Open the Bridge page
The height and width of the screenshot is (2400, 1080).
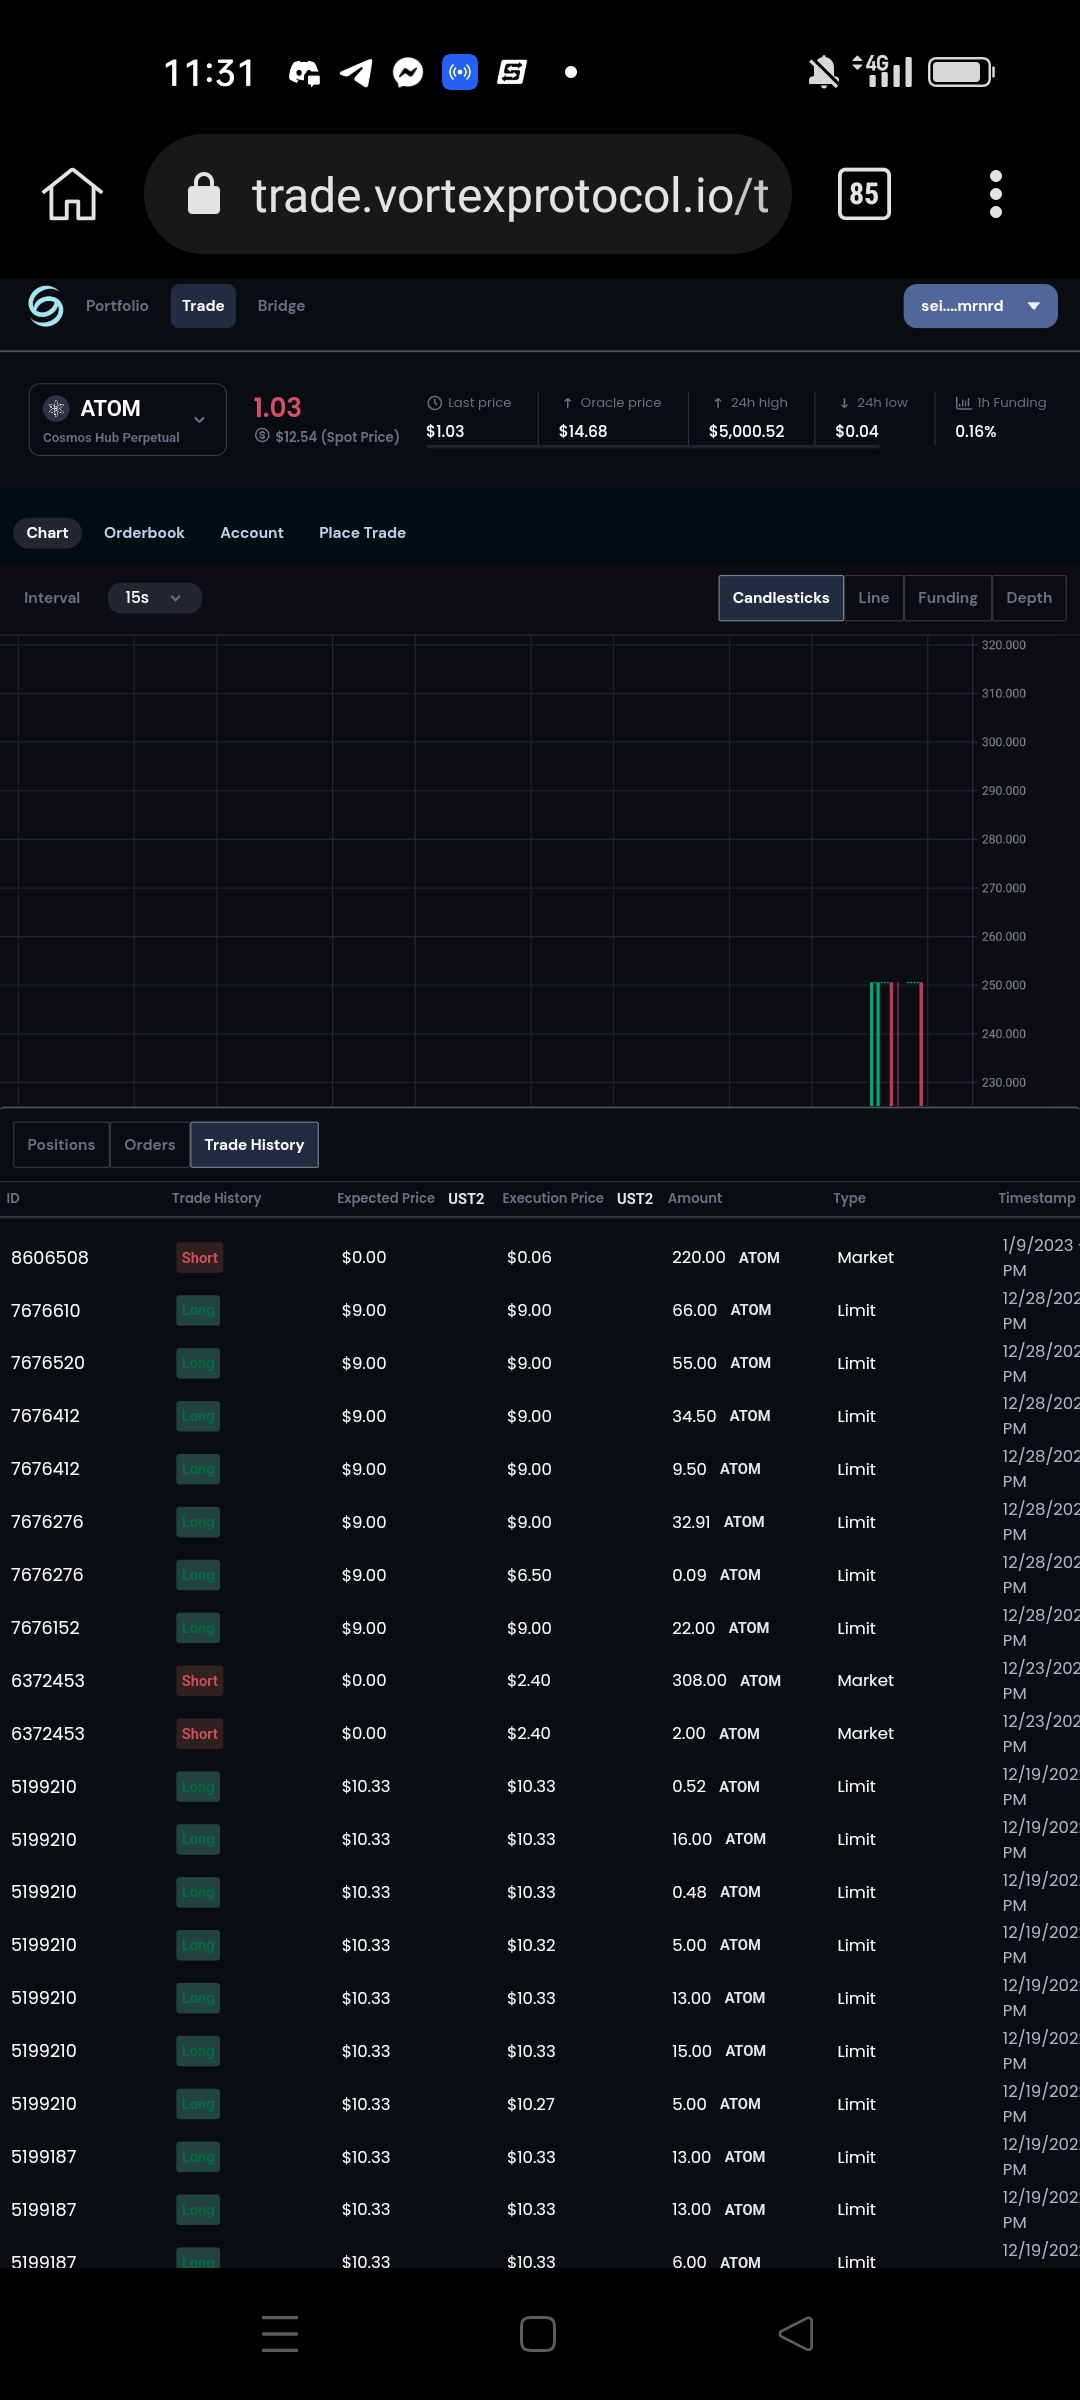[x=281, y=306]
